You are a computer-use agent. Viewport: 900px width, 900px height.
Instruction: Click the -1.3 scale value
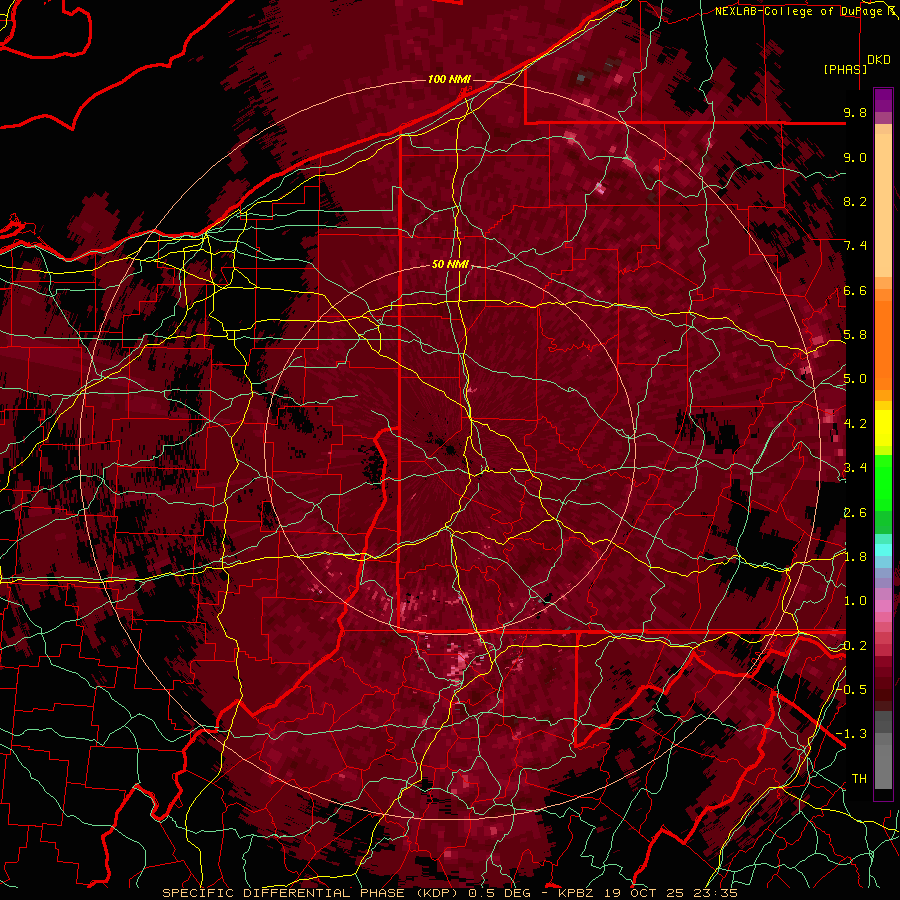pyautogui.click(x=851, y=734)
